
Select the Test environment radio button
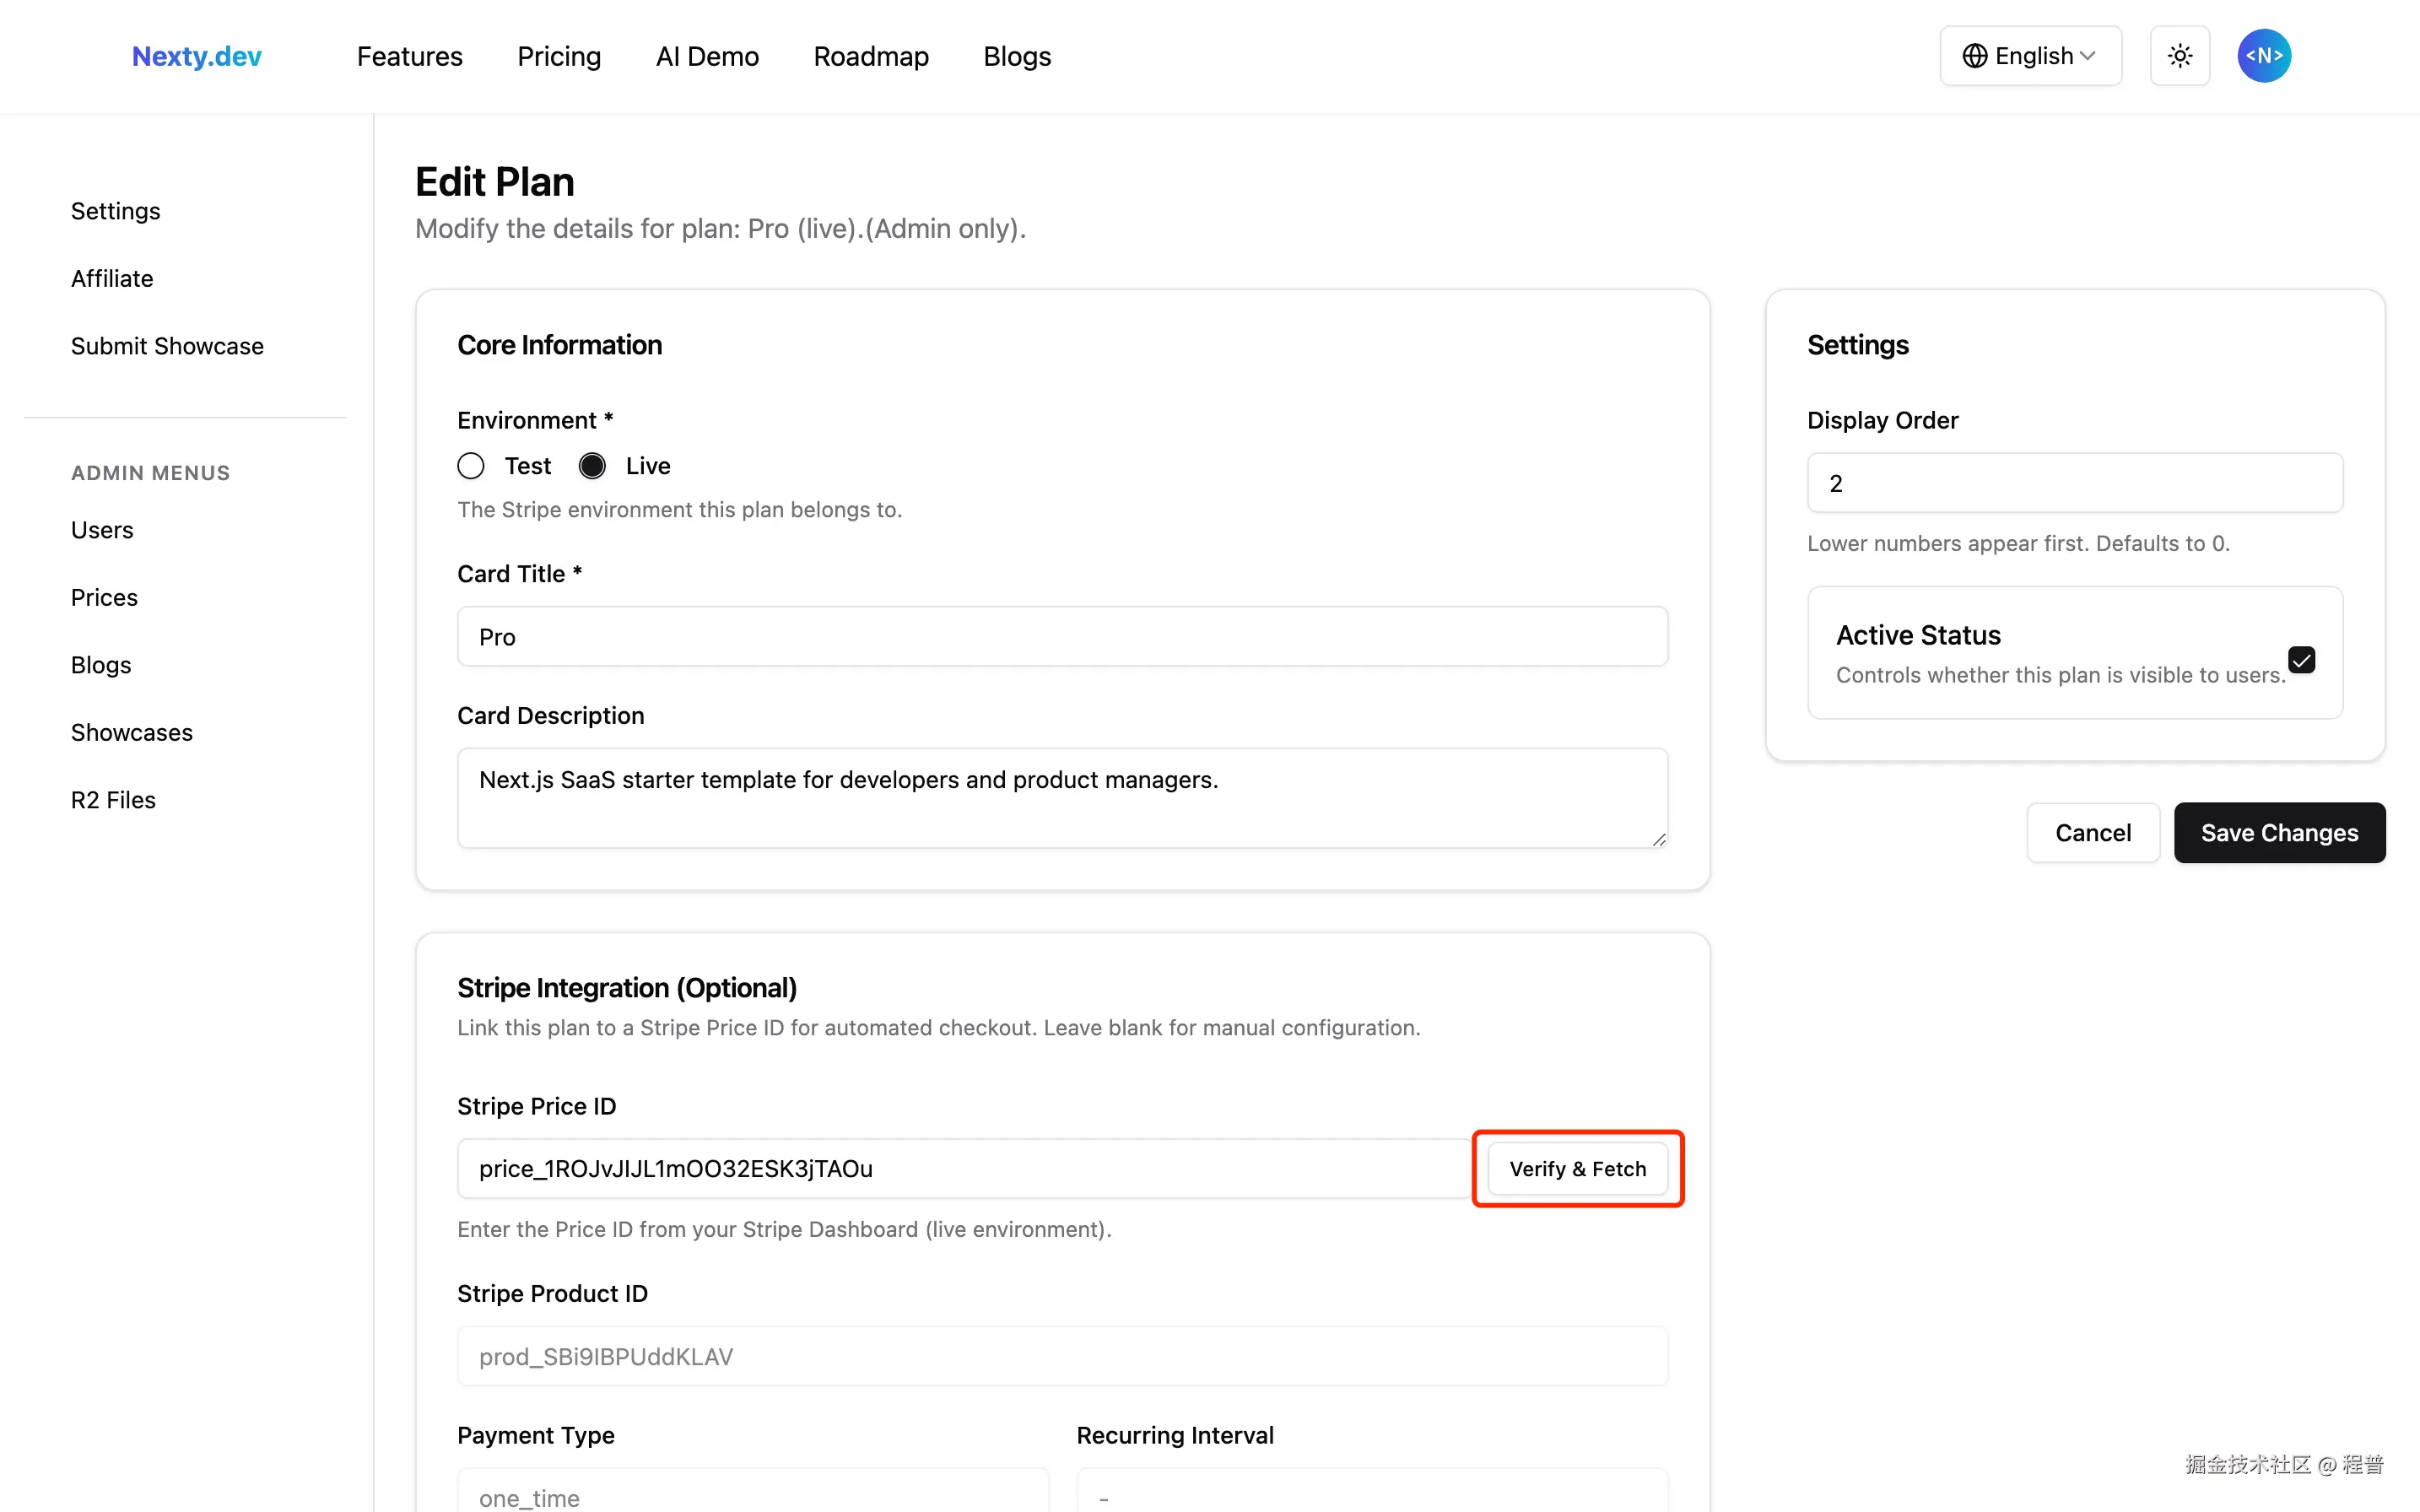[470, 465]
